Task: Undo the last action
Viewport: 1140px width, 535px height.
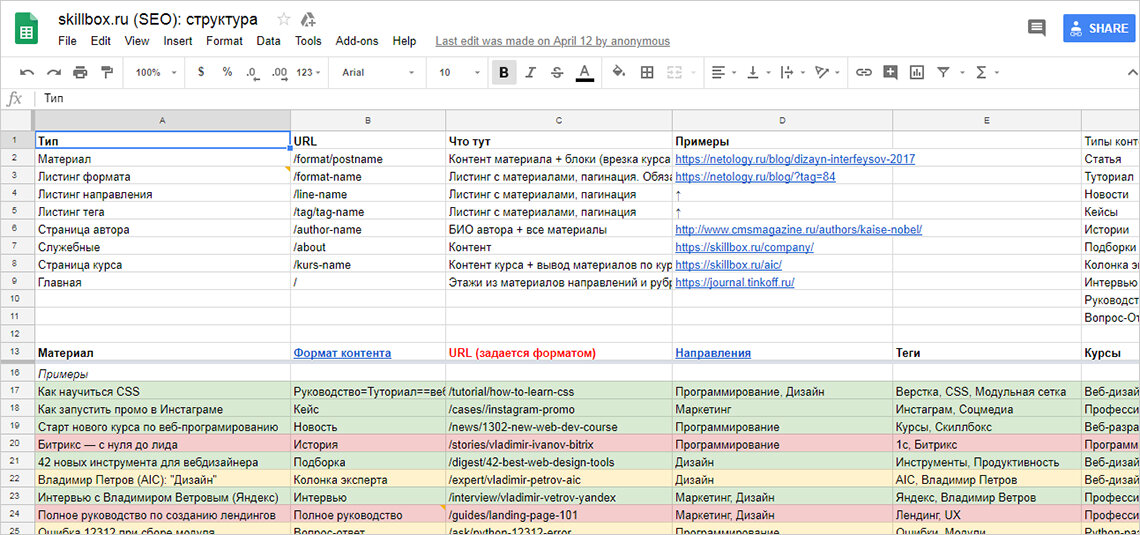Action: 27,73
